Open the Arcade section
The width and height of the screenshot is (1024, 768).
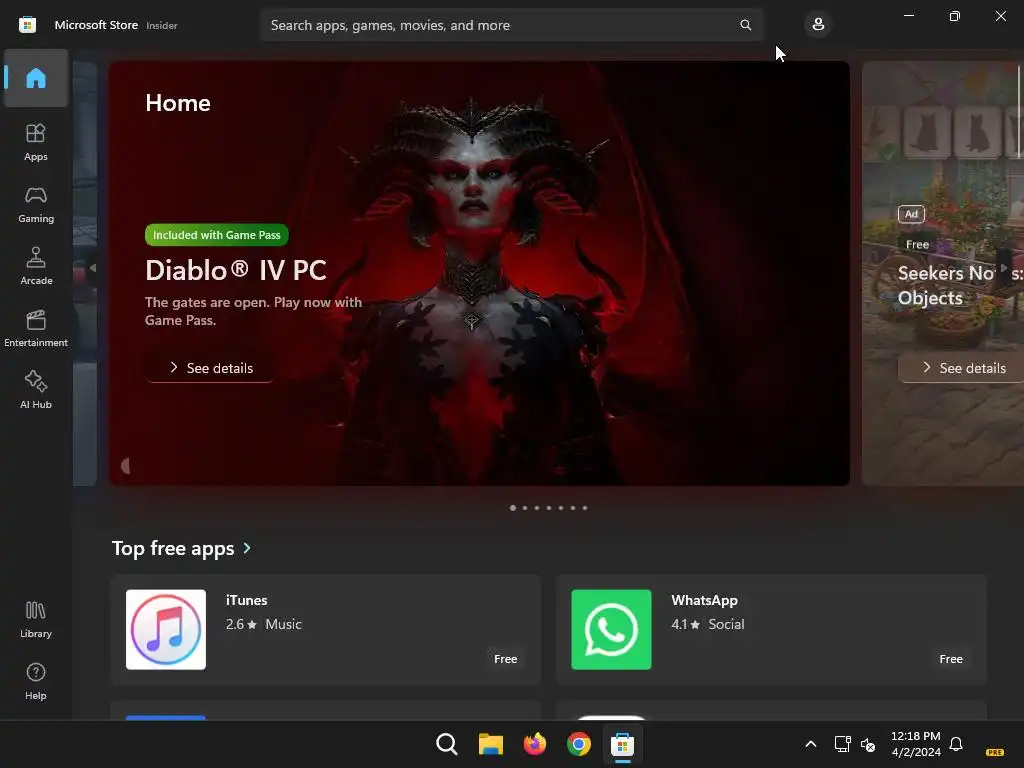(x=36, y=266)
